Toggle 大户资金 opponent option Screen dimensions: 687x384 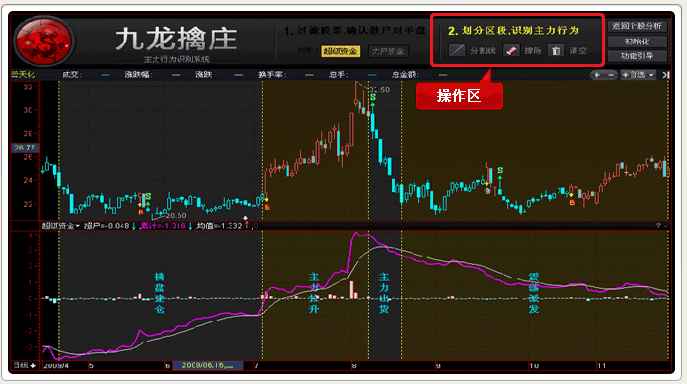[x=388, y=51]
